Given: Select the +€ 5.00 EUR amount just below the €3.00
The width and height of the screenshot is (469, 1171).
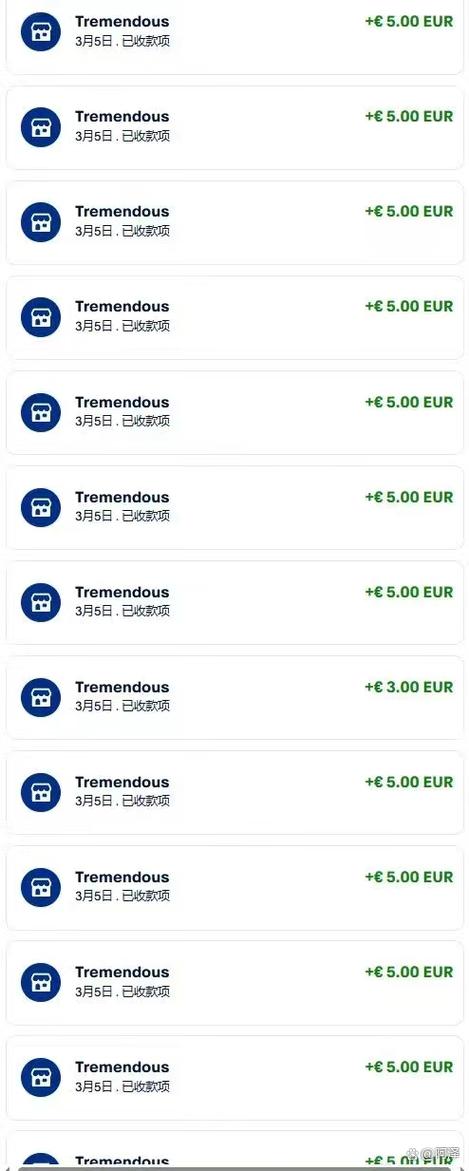Looking at the screenshot, I should (409, 782).
